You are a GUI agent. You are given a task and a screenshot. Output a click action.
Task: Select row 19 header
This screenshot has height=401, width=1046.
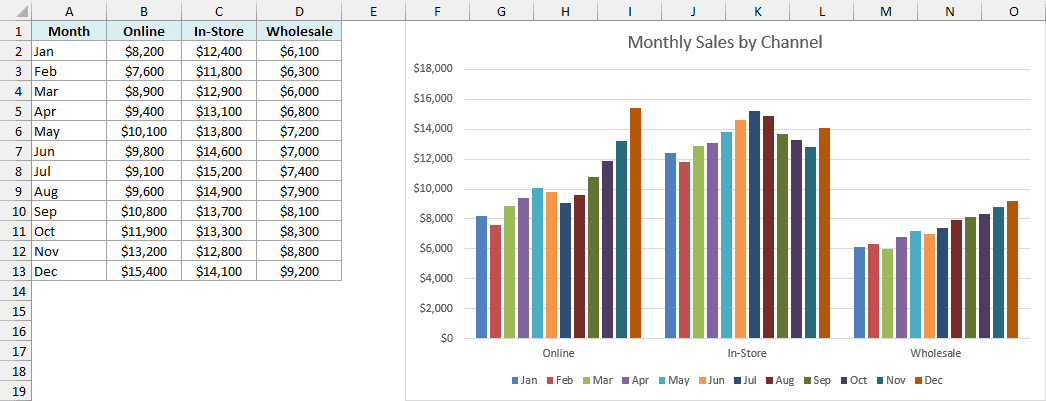(x=15, y=392)
